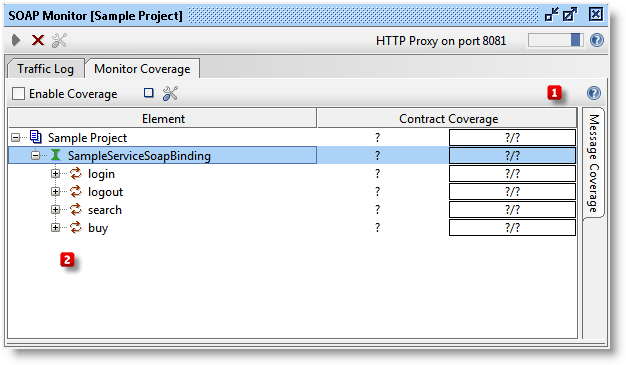Dock the SOAP Monitor window icon

tap(552, 15)
